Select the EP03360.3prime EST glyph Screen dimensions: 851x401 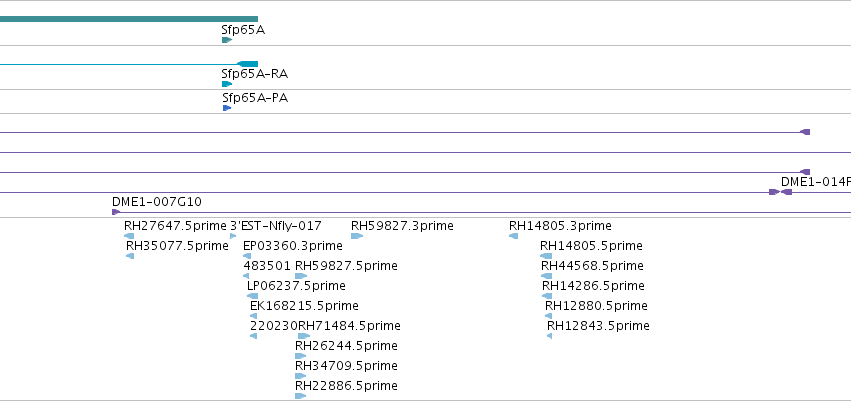click(247, 256)
